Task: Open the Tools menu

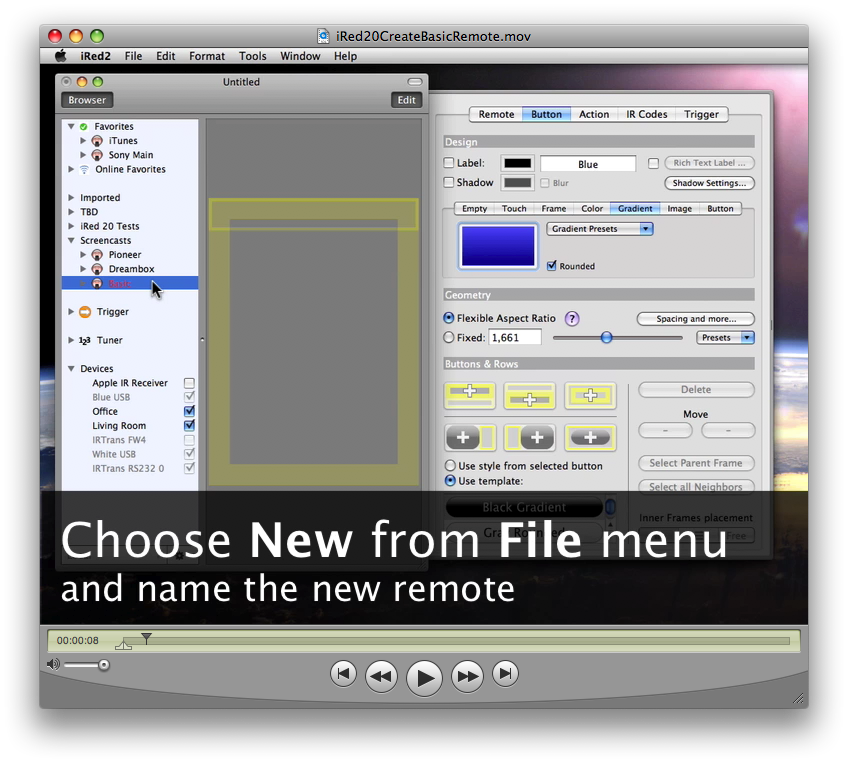Action: tap(253, 56)
